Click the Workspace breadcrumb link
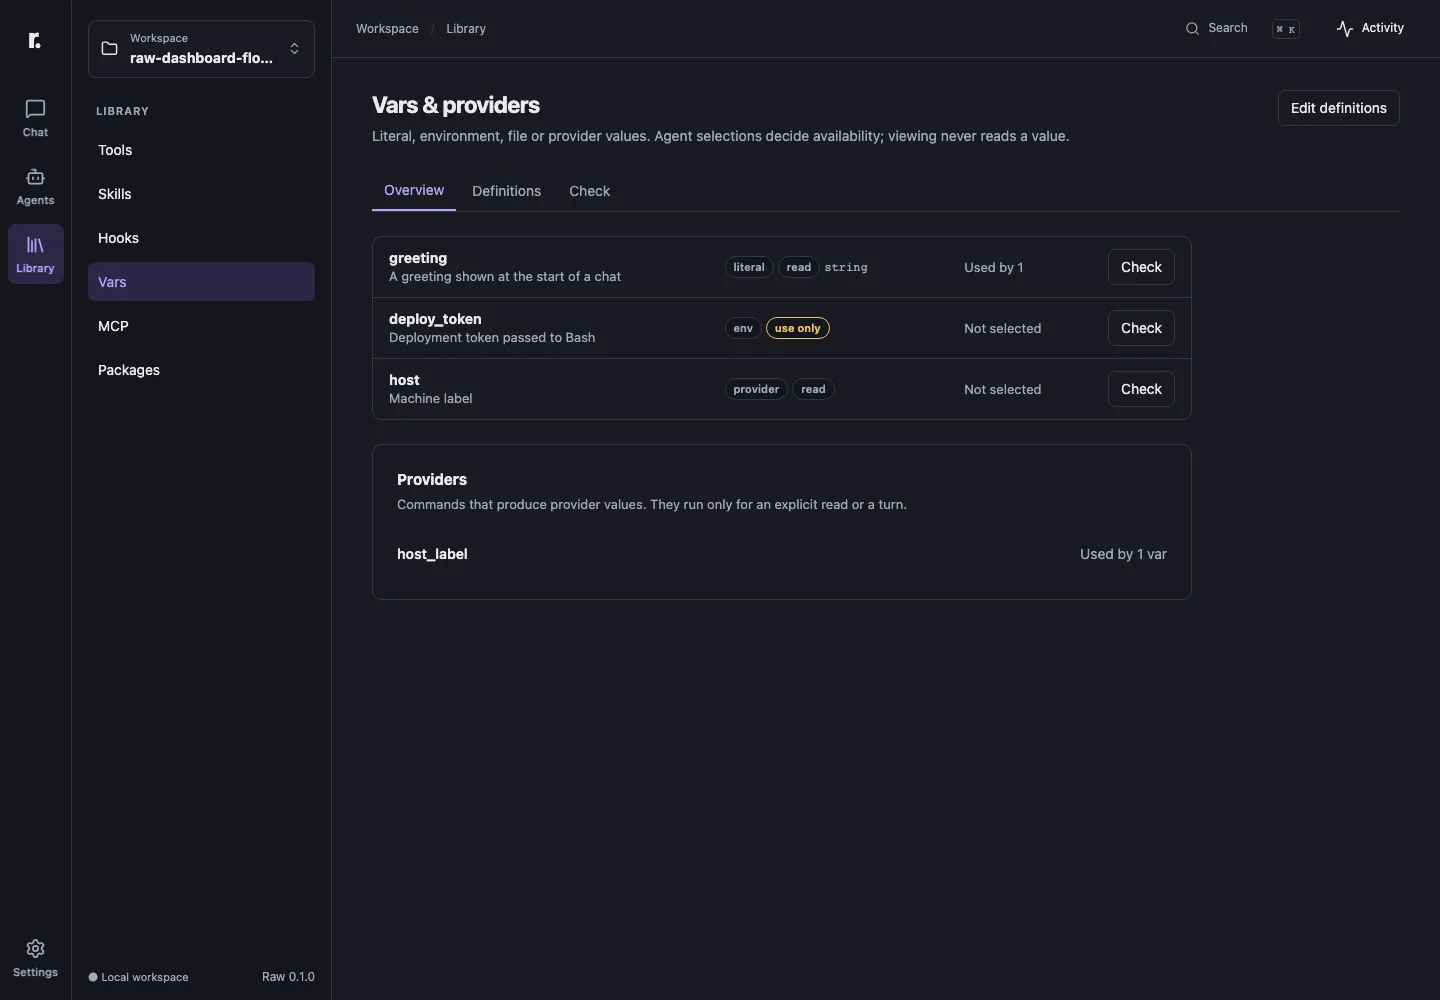Image resolution: width=1440 pixels, height=1000 pixels. click(x=387, y=29)
